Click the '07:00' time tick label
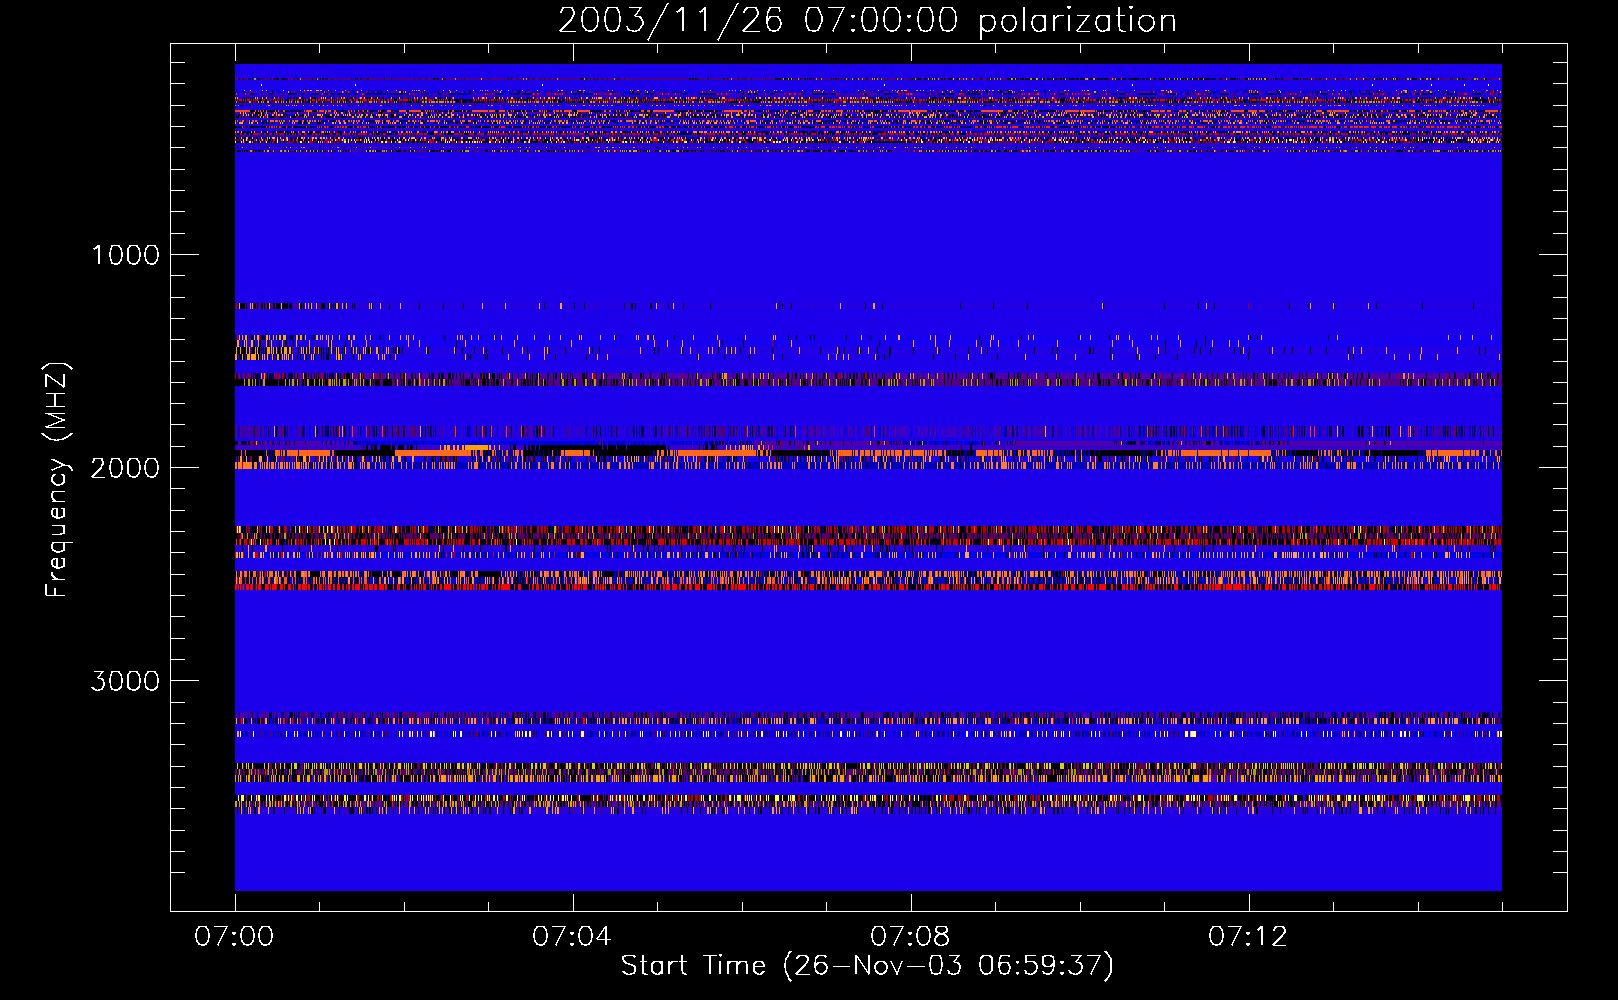1618x1000 pixels. (x=234, y=937)
